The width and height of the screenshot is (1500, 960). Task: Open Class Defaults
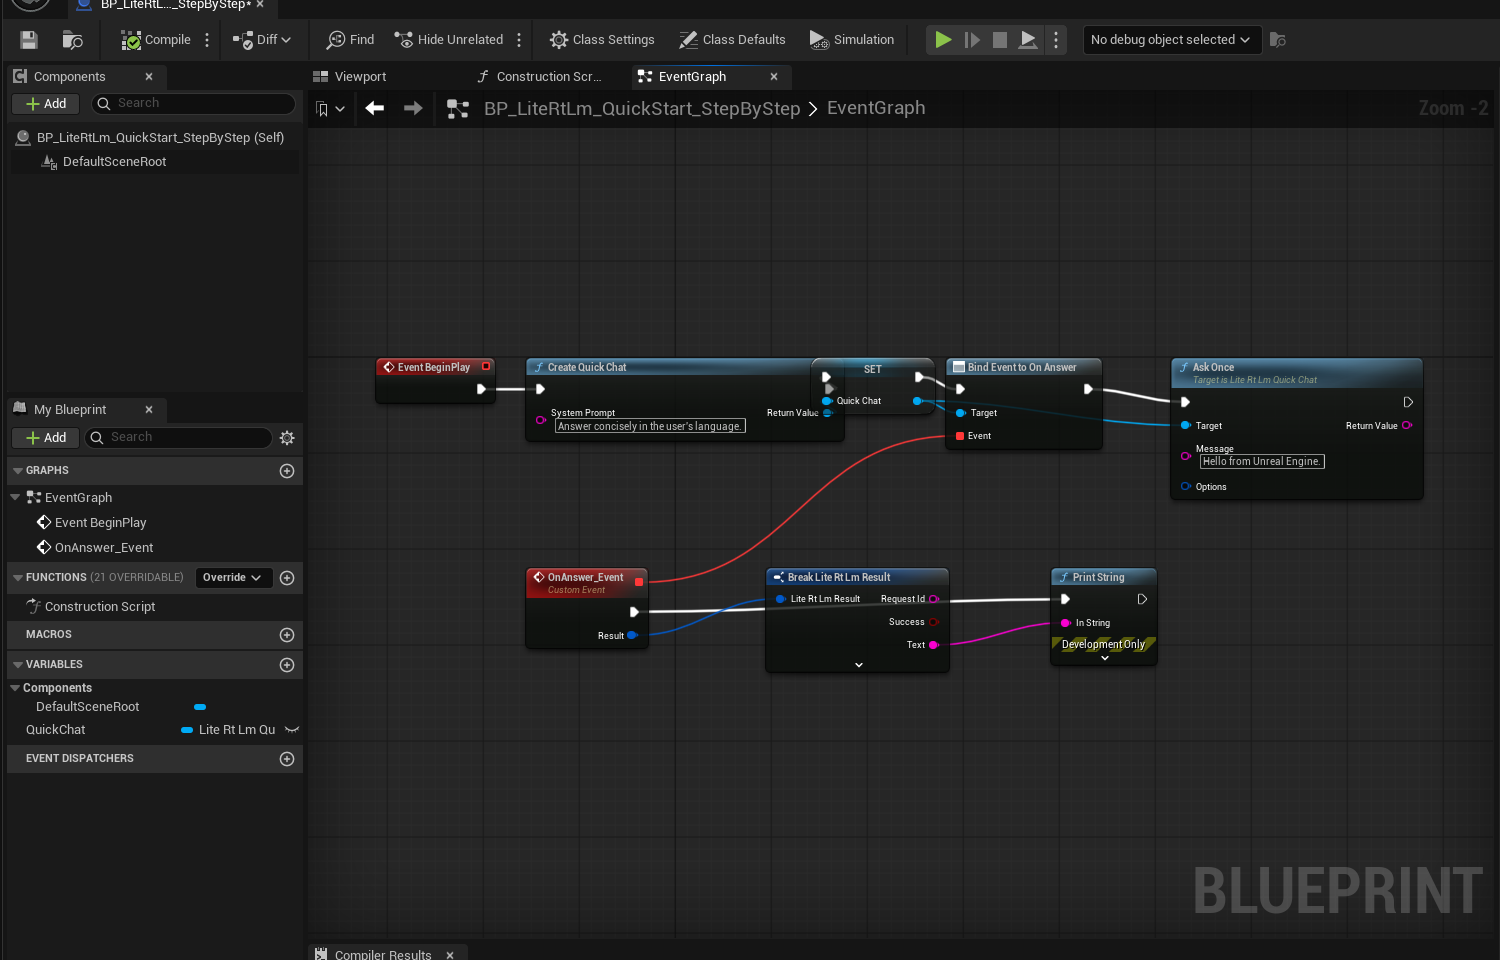pos(732,40)
